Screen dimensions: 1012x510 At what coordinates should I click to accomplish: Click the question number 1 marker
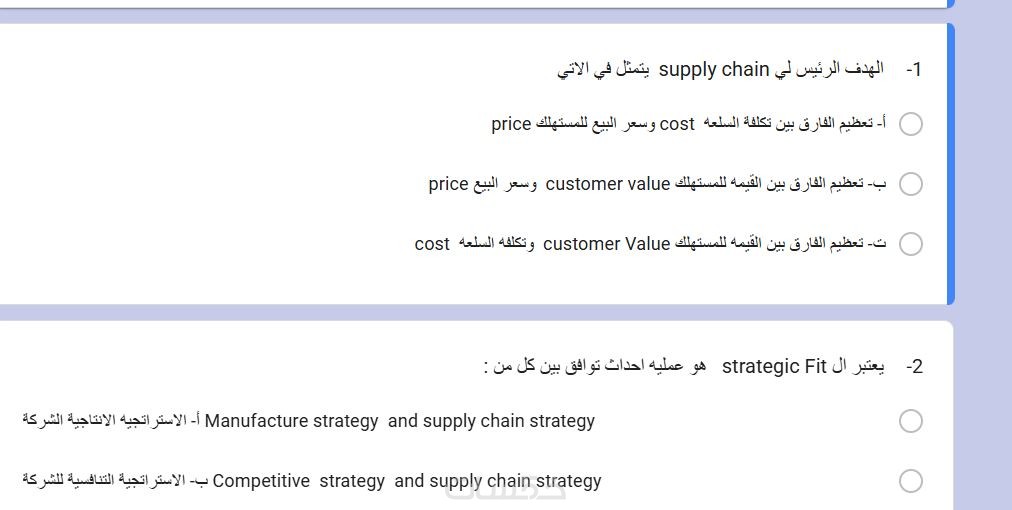pyautogui.click(x=913, y=70)
